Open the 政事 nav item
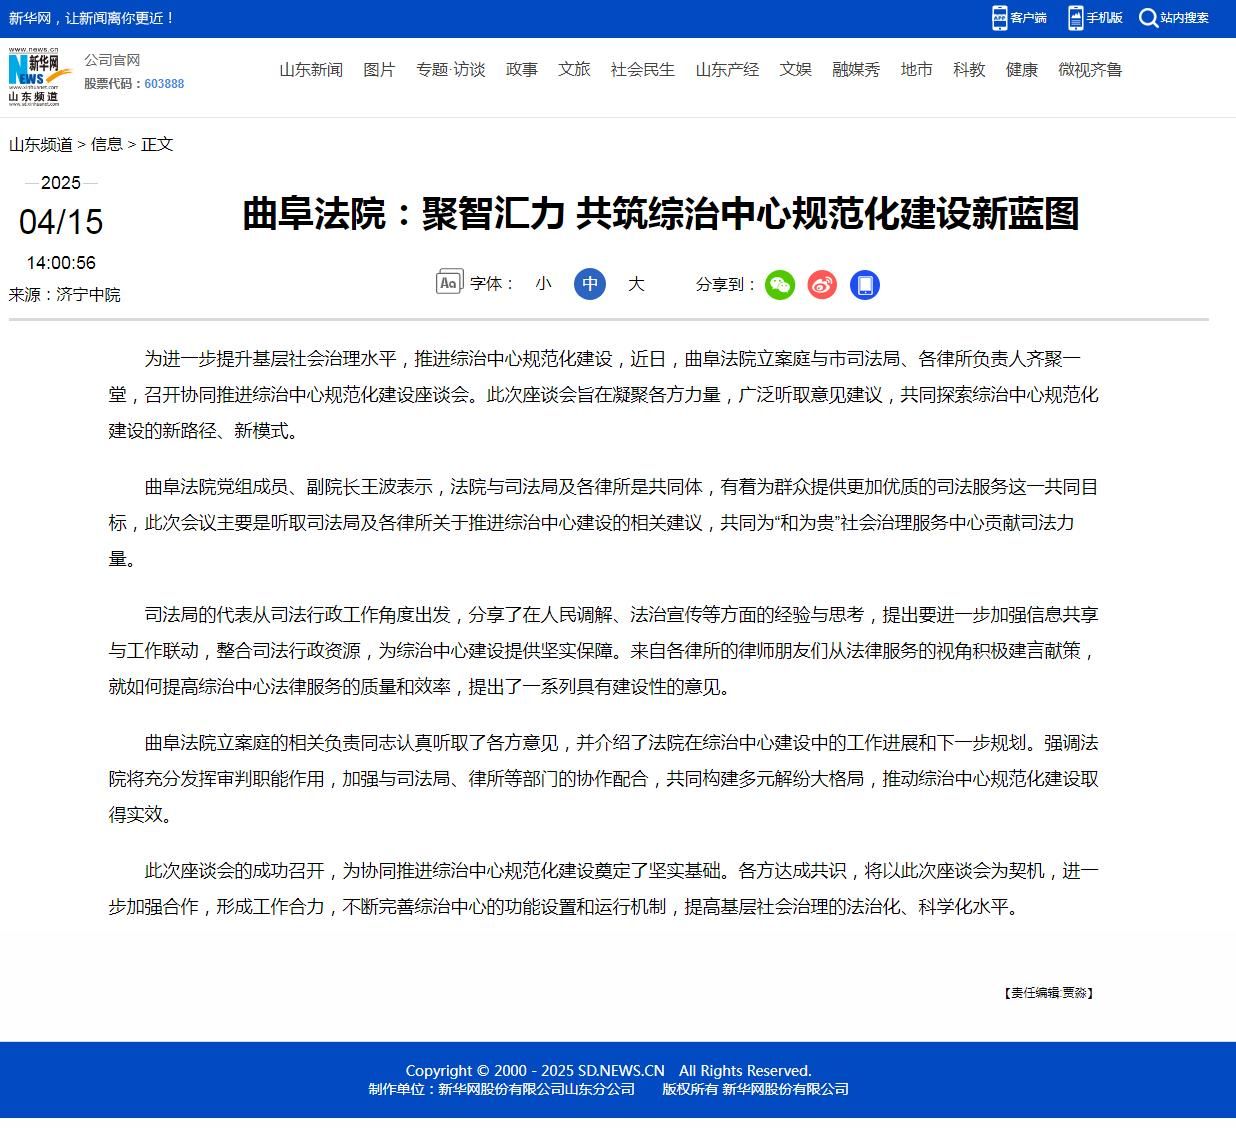The height and width of the screenshot is (1128, 1236). (x=522, y=70)
